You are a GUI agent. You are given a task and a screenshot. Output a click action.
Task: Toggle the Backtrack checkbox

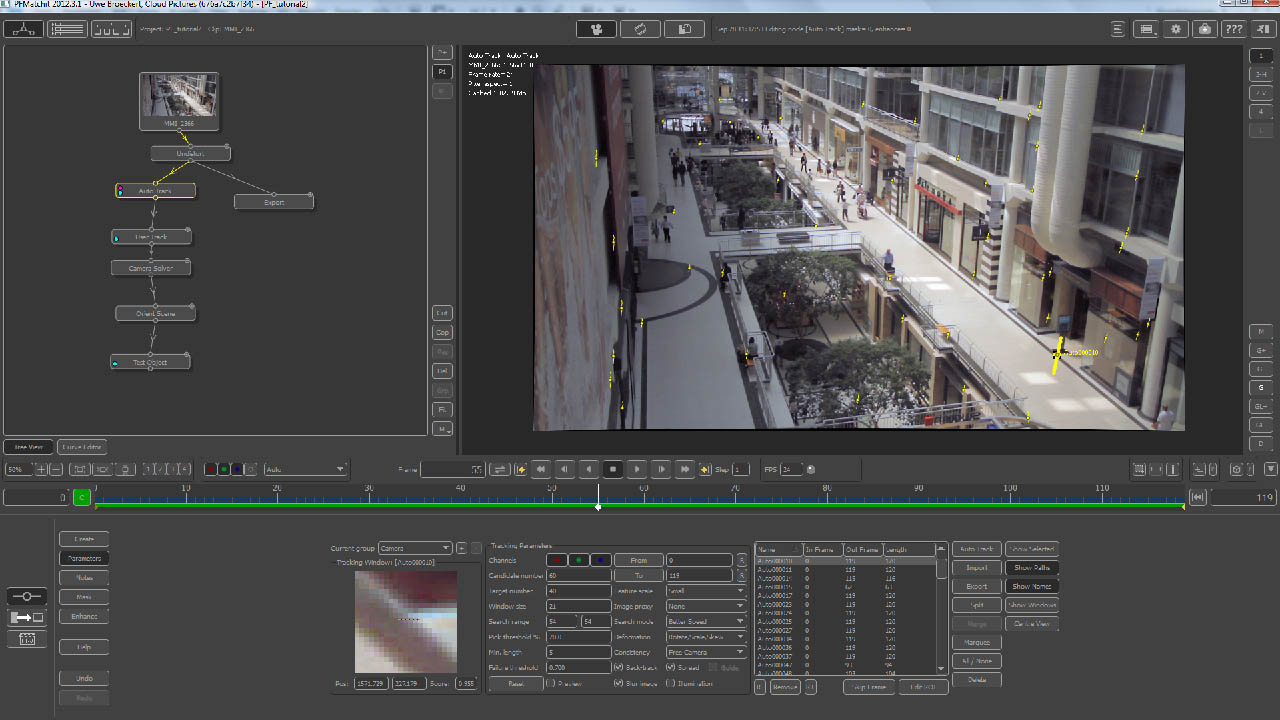pyautogui.click(x=618, y=667)
